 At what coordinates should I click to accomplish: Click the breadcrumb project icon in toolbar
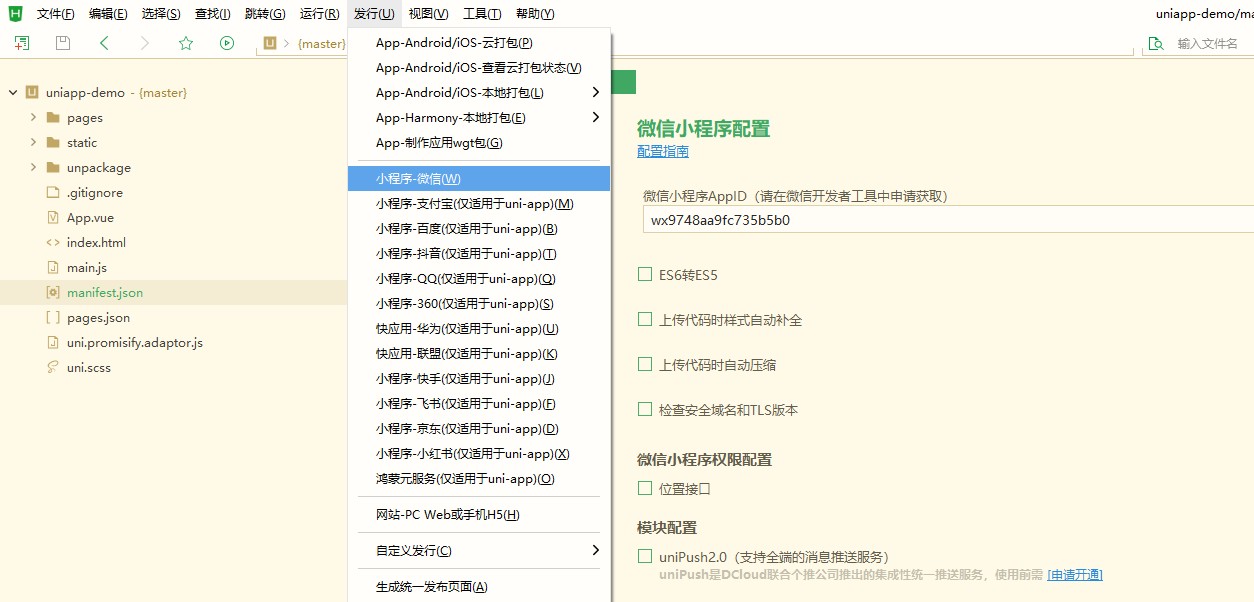coord(270,43)
